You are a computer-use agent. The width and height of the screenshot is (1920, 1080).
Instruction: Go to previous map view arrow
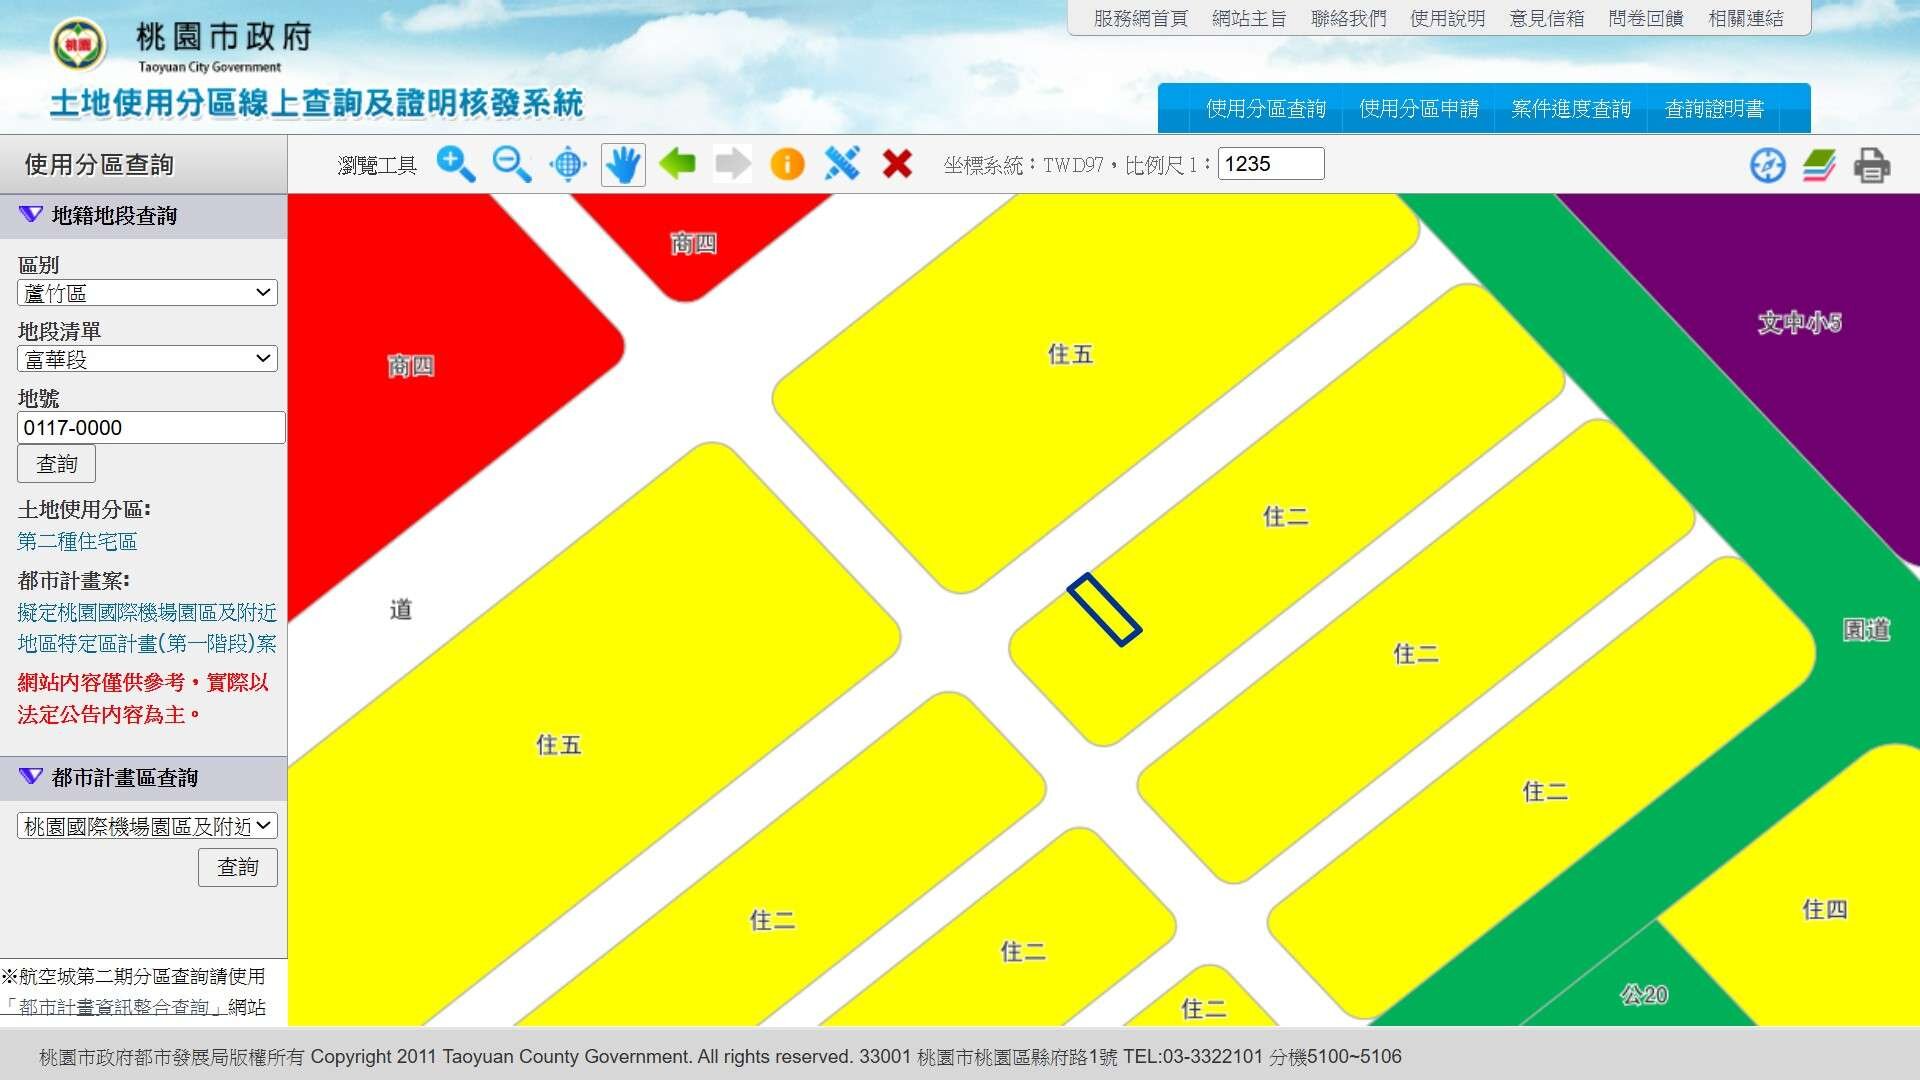[678, 163]
